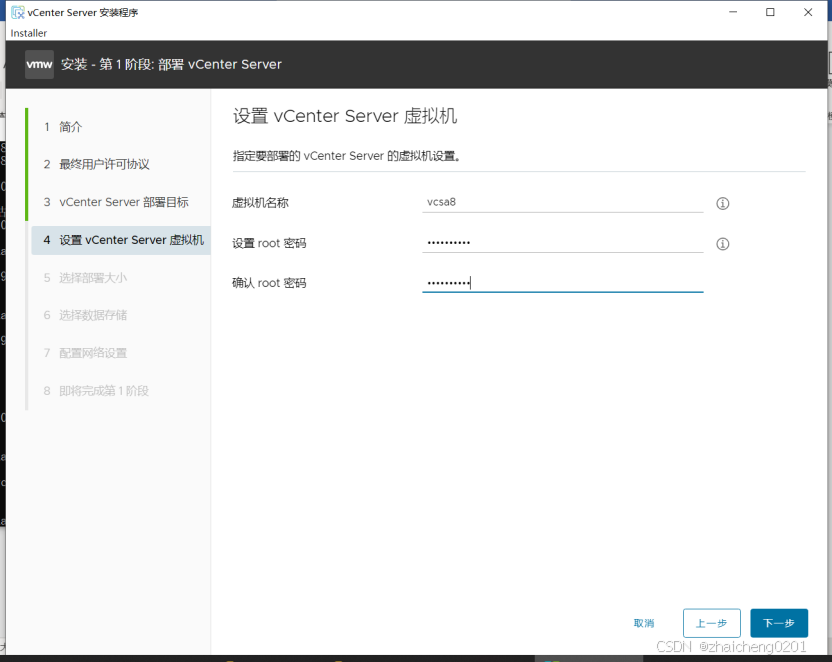Click the 取消 cancel link
Image resolution: width=832 pixels, height=662 pixels.
(x=644, y=623)
